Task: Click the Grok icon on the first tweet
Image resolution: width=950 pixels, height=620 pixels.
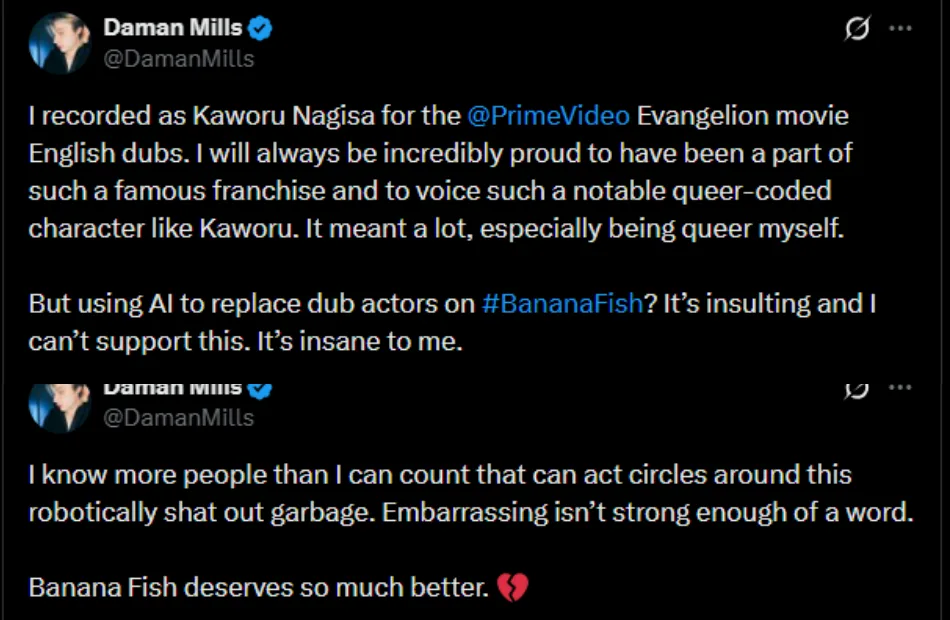Action: coord(857,30)
